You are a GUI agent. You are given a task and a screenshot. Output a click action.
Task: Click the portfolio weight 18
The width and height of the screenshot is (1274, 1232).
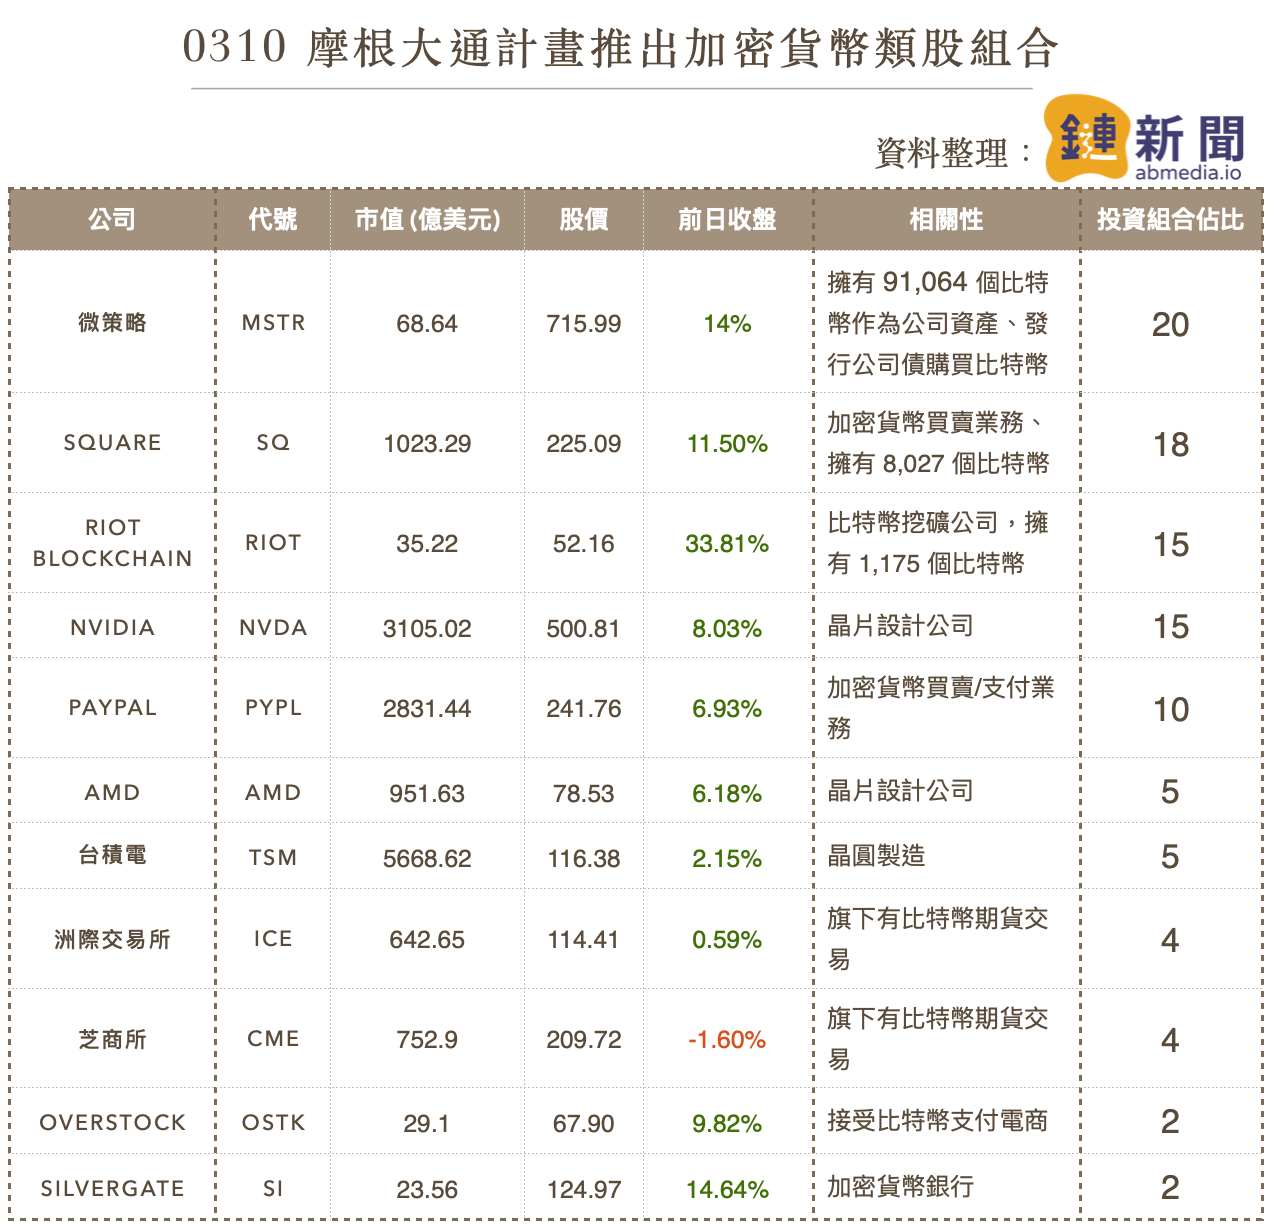pos(1171,445)
